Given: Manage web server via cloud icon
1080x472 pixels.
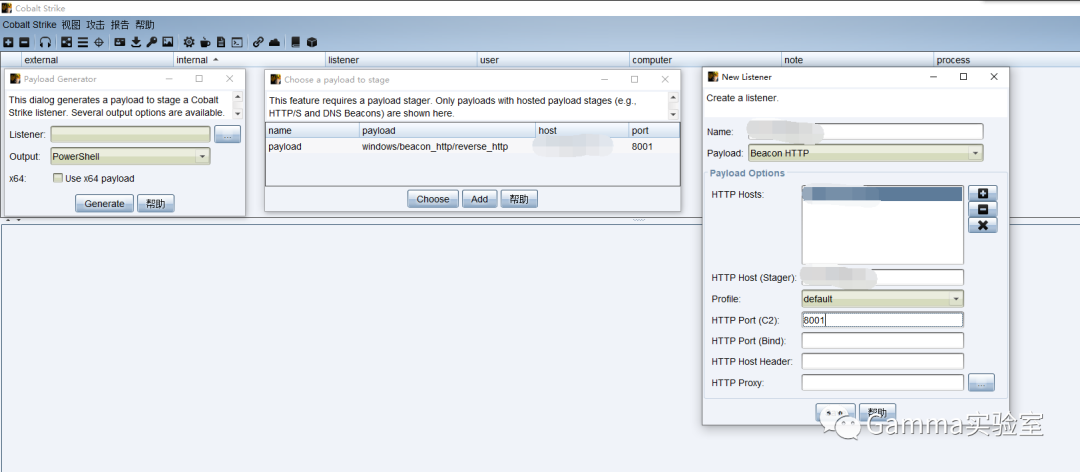Looking at the screenshot, I should (274, 42).
